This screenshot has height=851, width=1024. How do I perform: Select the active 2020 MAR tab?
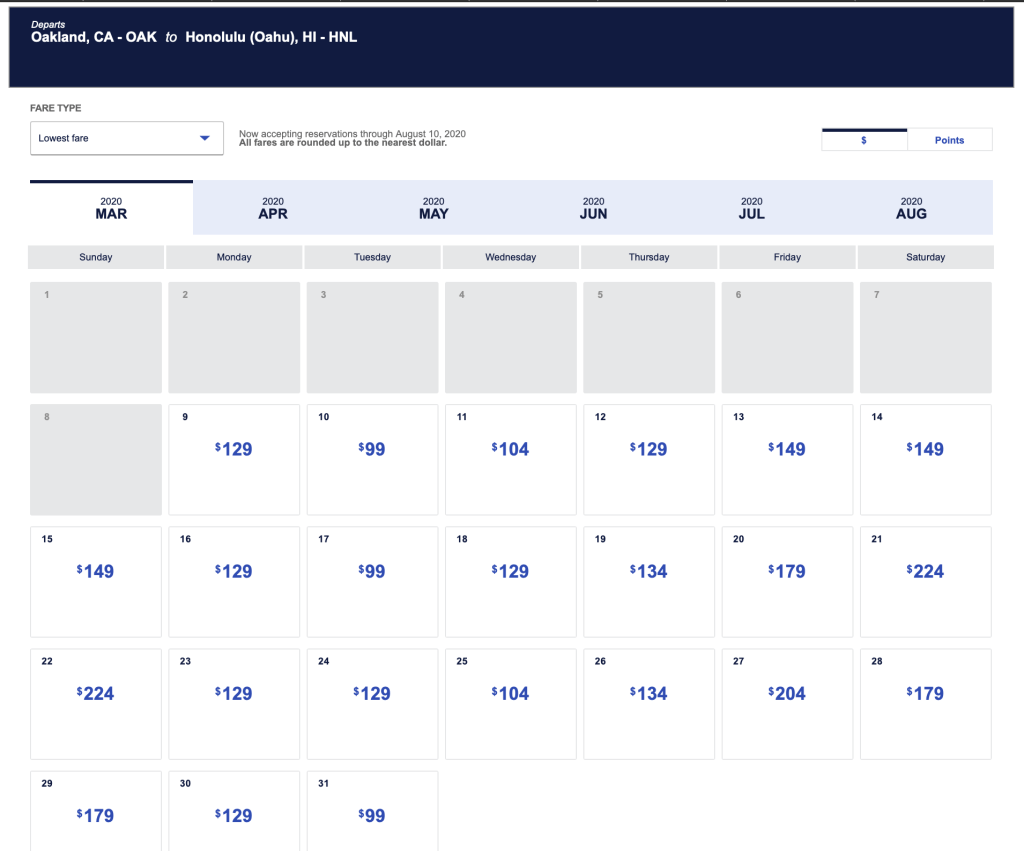[x=111, y=208]
